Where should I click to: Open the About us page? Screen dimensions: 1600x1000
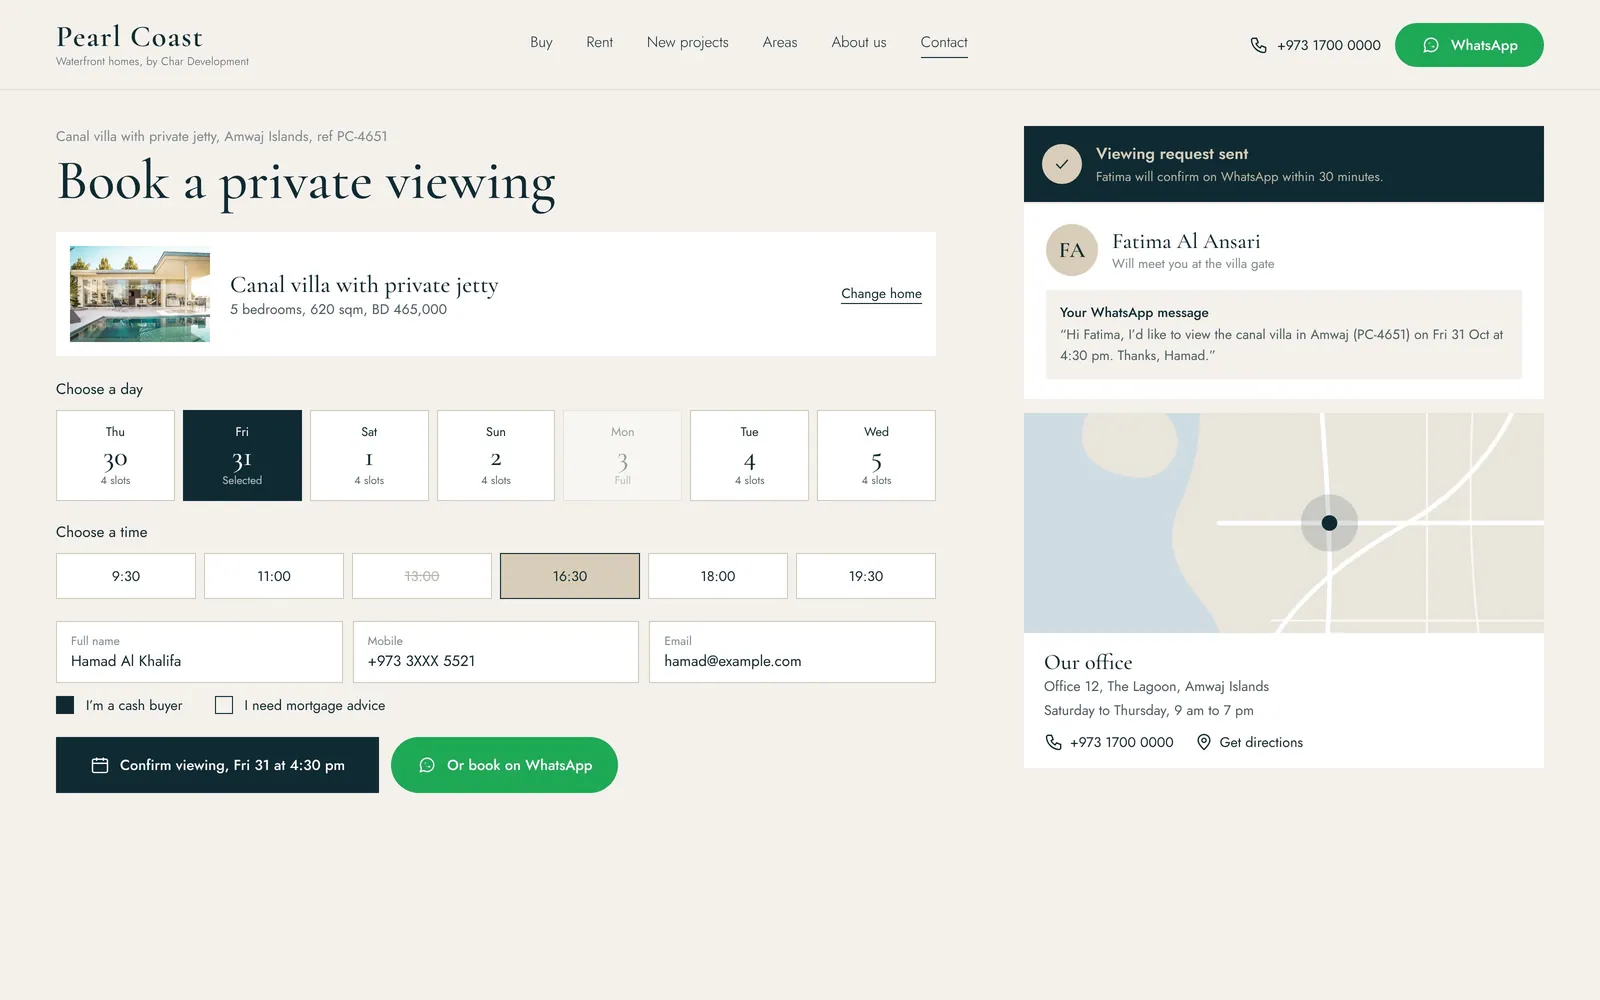pos(859,42)
